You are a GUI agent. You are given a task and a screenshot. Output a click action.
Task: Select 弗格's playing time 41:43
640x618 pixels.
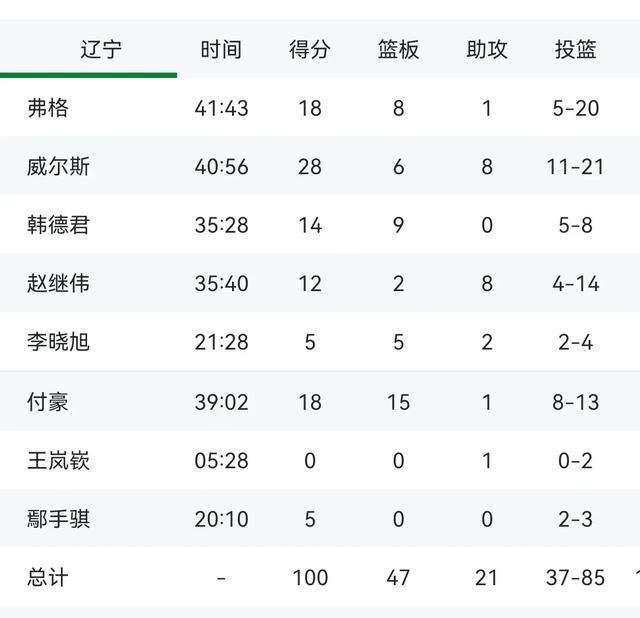coord(221,108)
